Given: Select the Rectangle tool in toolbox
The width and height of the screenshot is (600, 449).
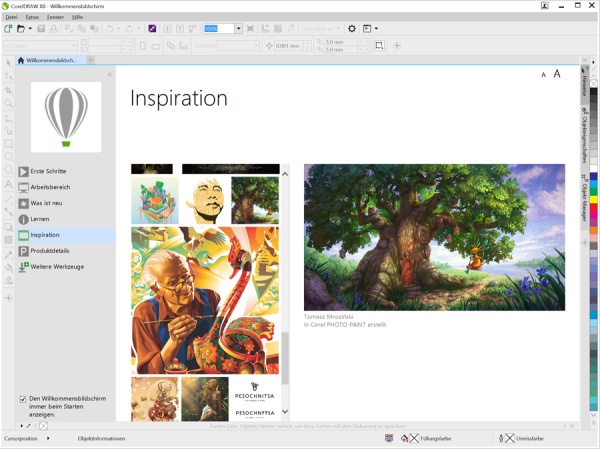Looking at the screenshot, I should tap(8, 144).
